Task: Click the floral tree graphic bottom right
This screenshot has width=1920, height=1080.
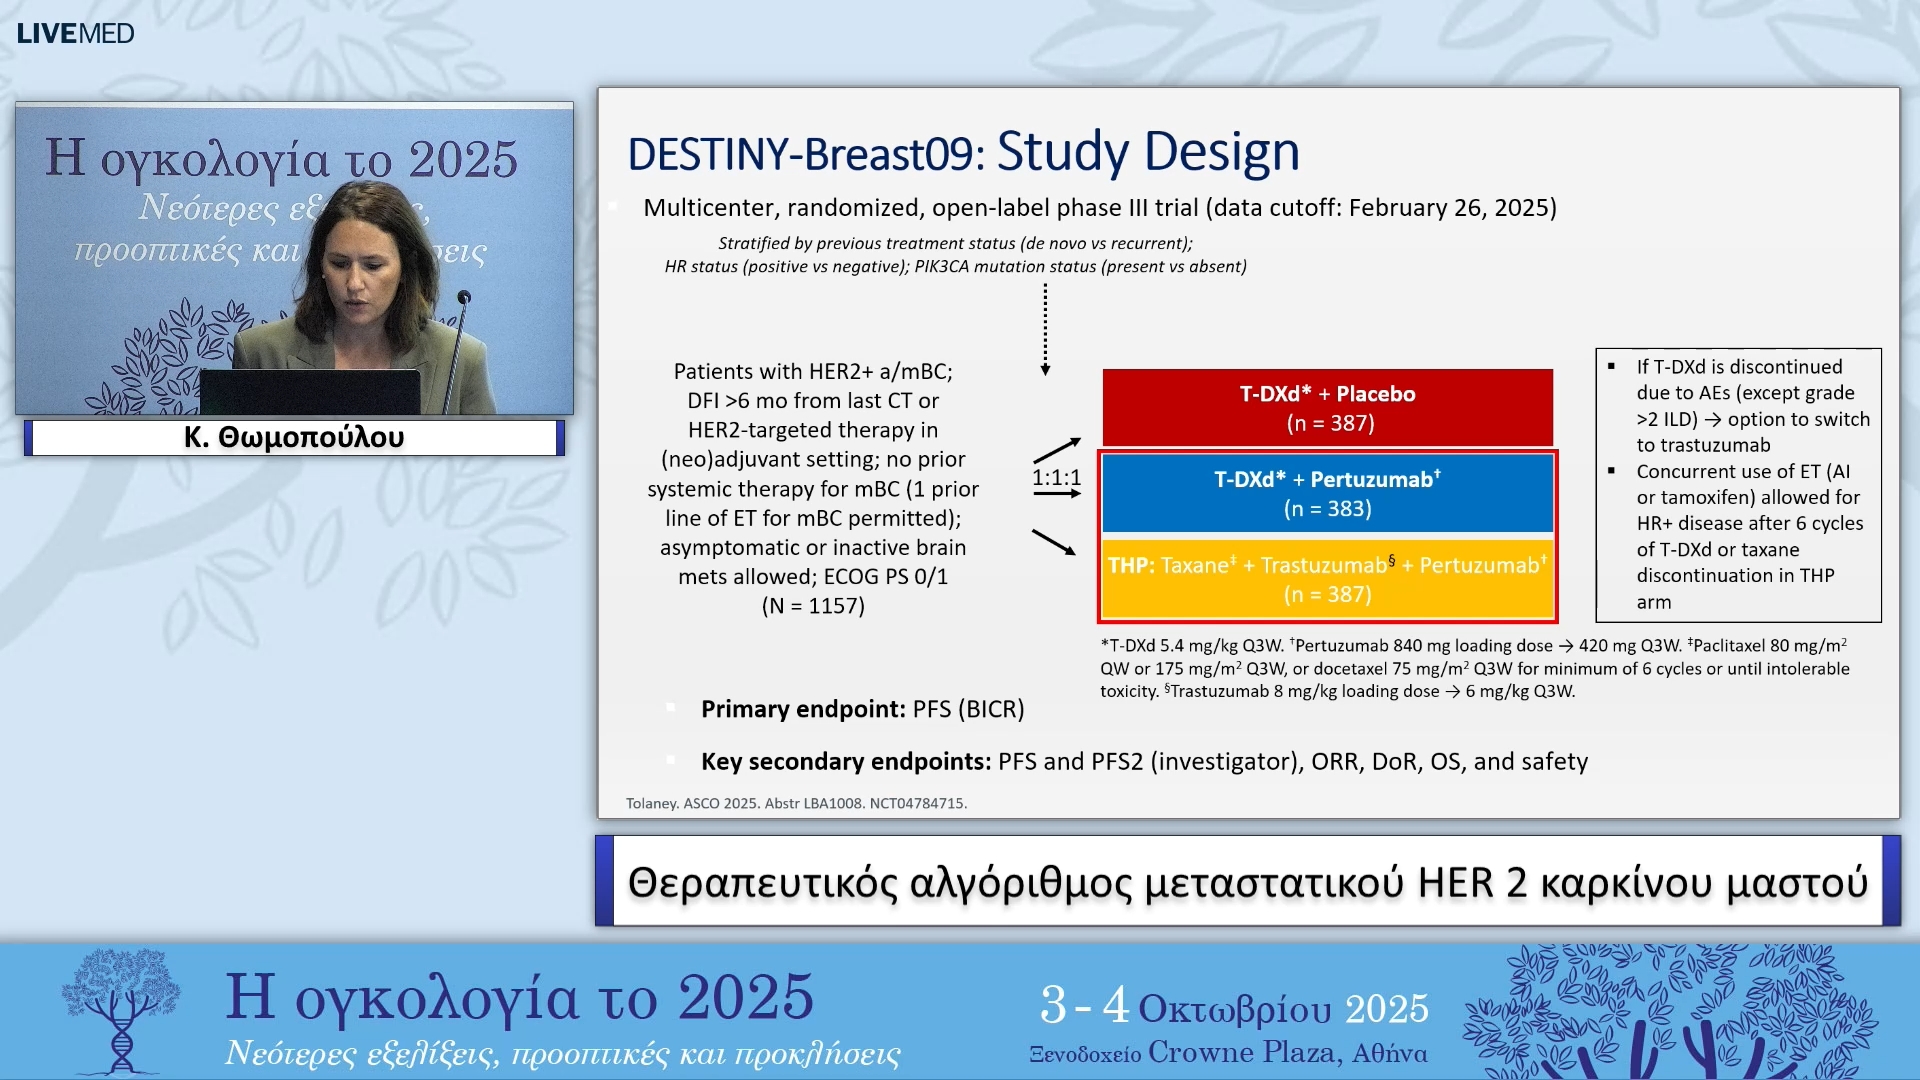Action: click(1670, 1012)
